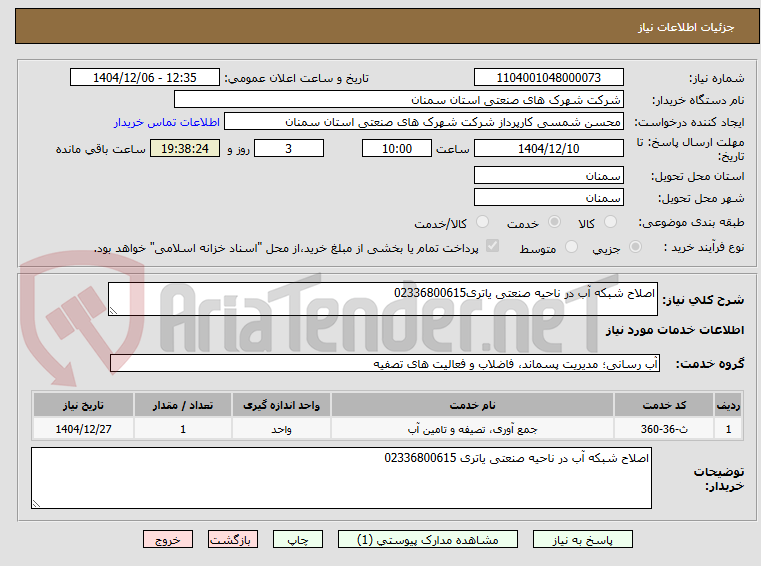Click the تعداد / مقدار column header
This screenshot has height=566, width=761.
click(x=183, y=405)
